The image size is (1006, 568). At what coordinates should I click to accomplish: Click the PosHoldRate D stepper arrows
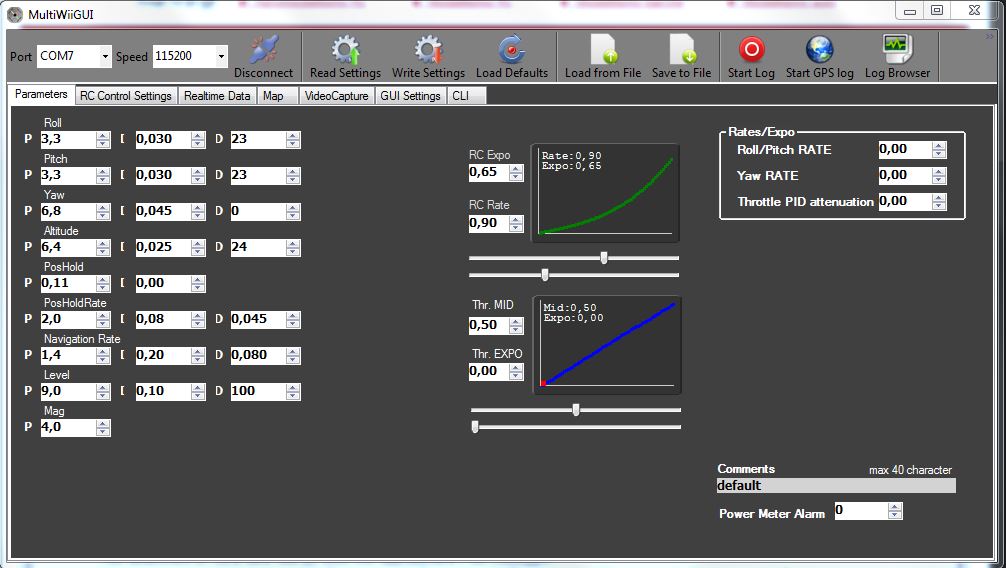pos(293,319)
